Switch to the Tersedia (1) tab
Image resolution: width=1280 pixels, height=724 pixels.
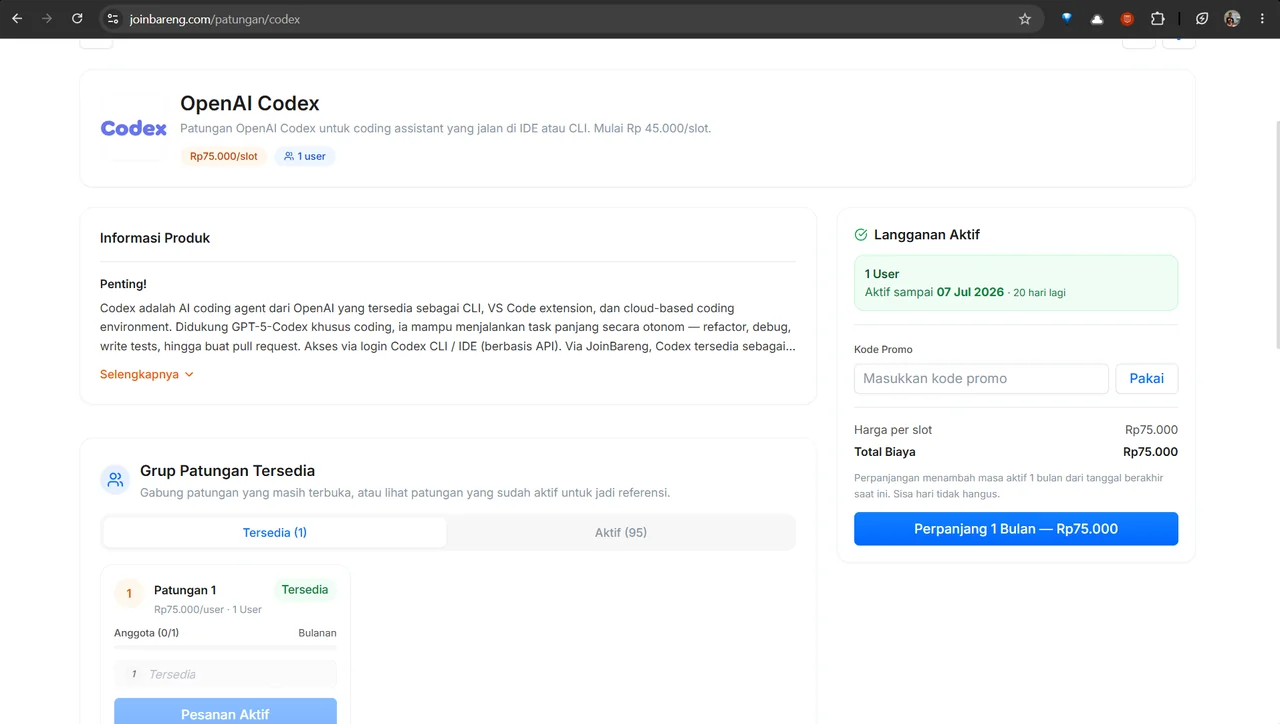tap(275, 532)
